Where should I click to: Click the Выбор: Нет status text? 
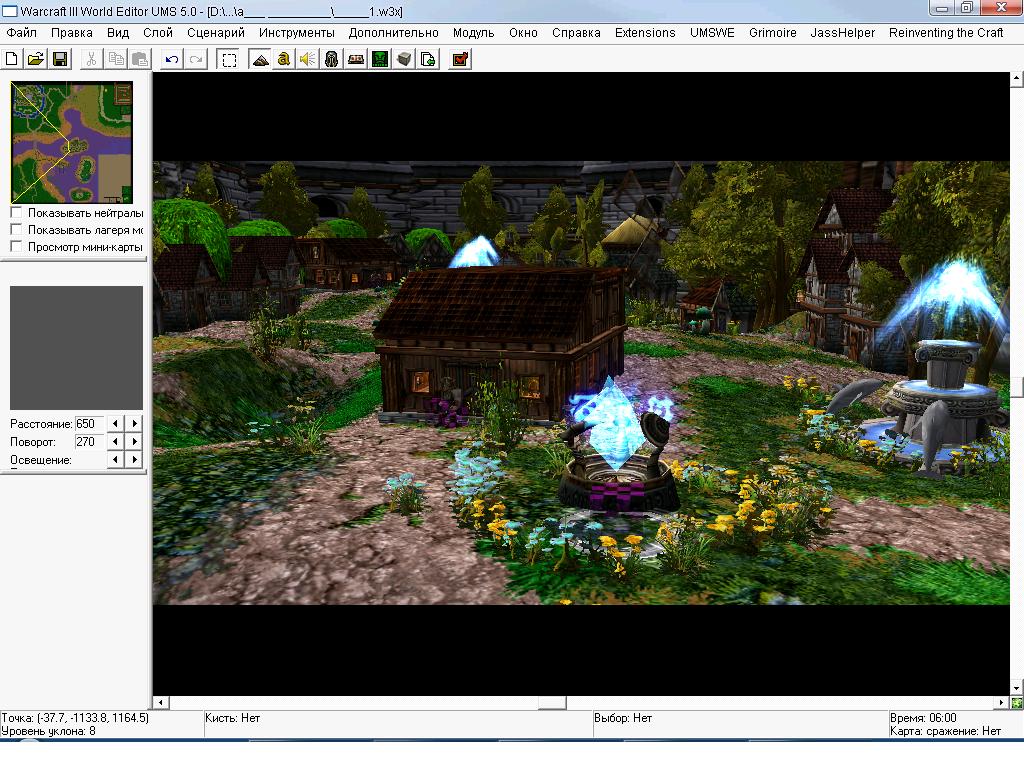623,718
